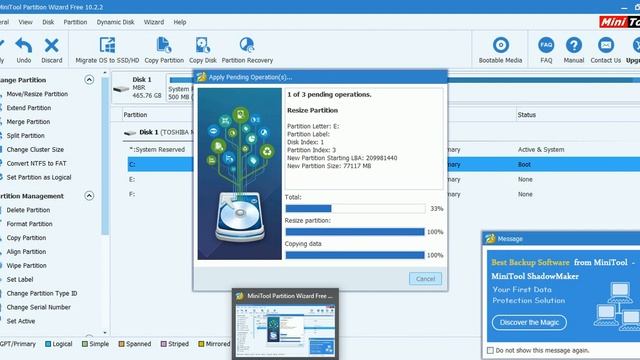Open the Partition Recovery tool
Viewport: 640px width, 360px height.
247,50
